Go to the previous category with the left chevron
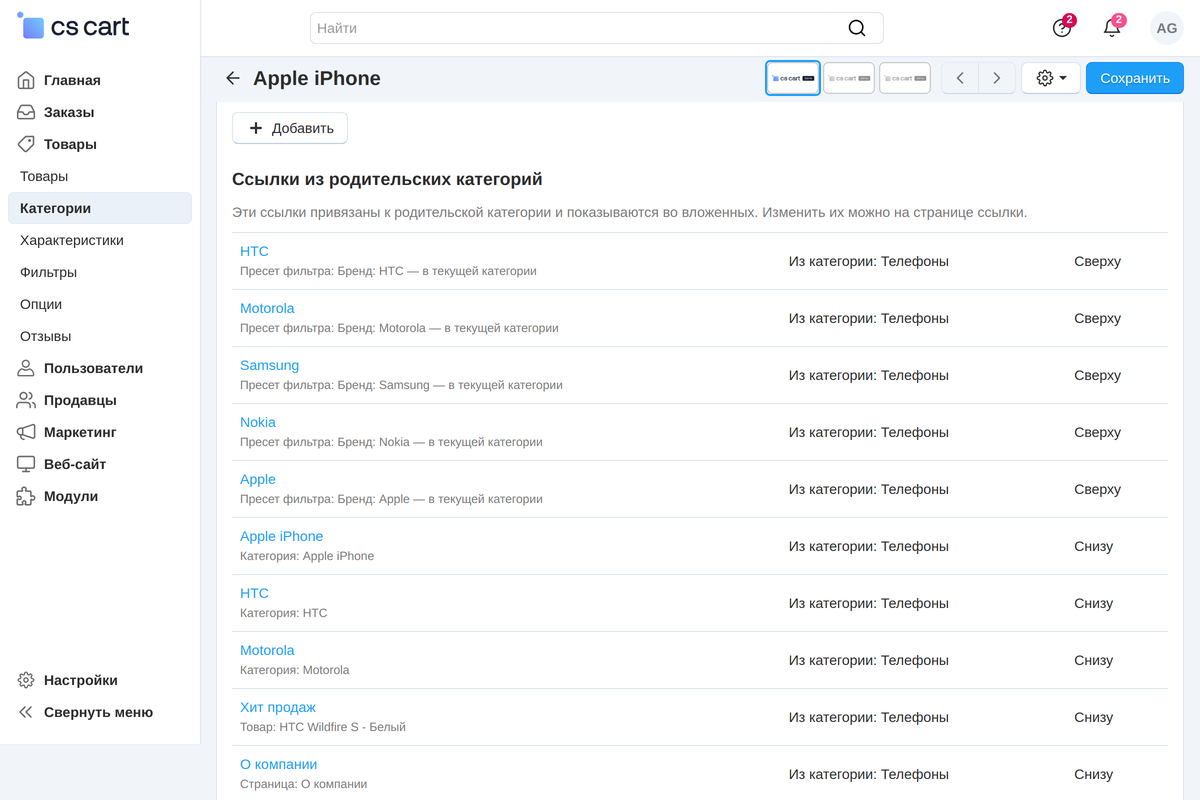The width and height of the screenshot is (1200, 800). pos(960,78)
